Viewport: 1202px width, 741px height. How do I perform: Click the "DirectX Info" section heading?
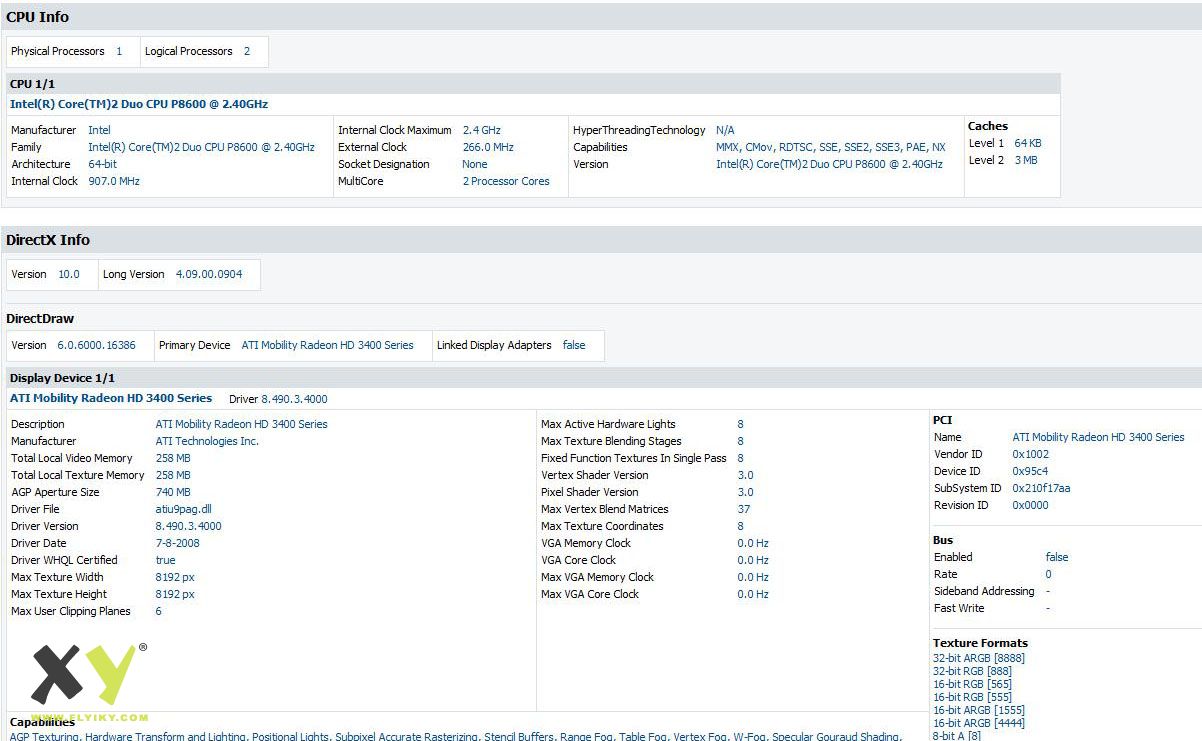[x=48, y=240]
